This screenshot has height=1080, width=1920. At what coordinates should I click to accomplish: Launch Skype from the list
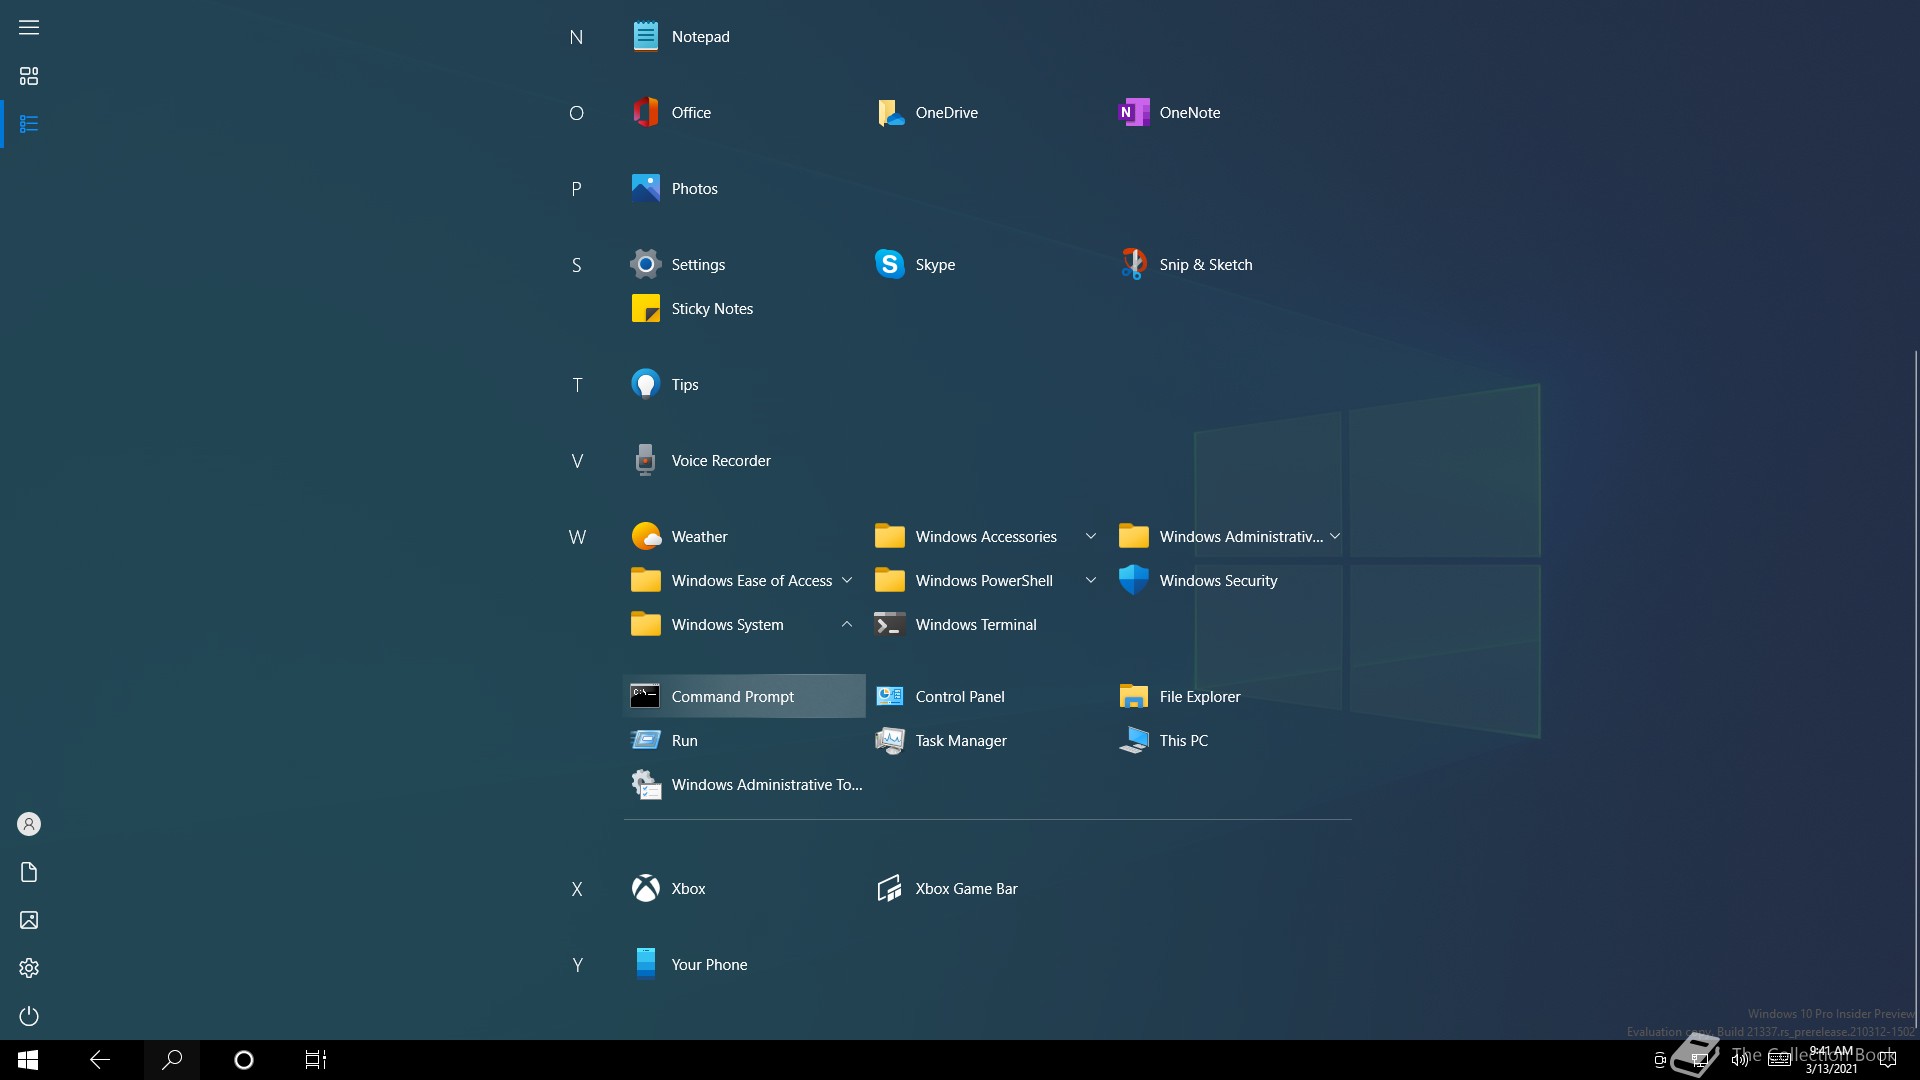889,265
